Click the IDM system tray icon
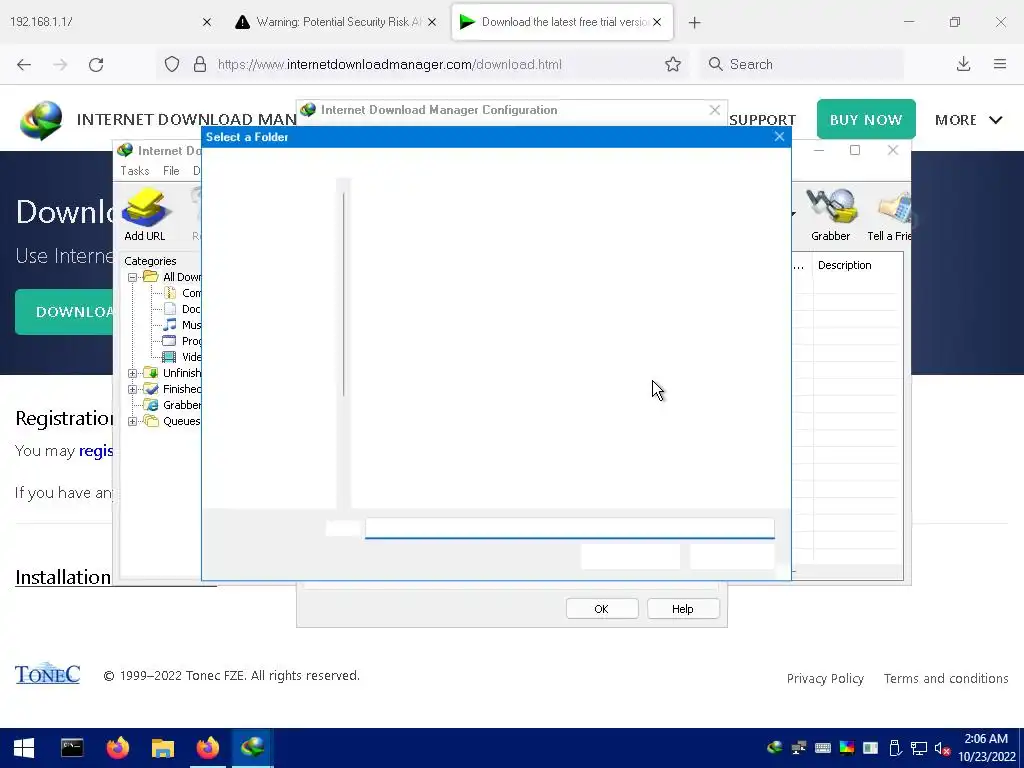 [x=775, y=748]
